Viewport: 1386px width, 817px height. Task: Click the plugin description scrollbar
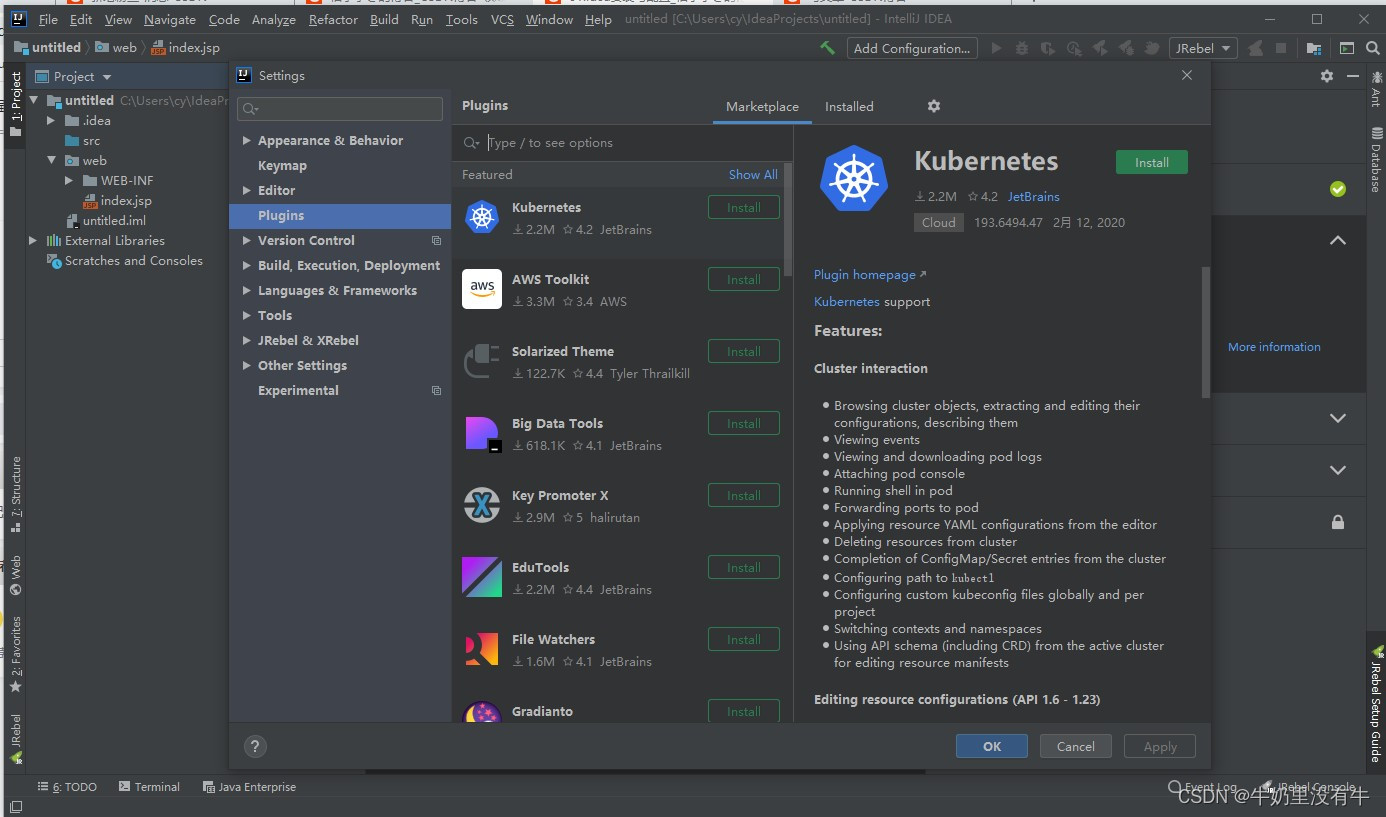pyautogui.click(x=1205, y=332)
